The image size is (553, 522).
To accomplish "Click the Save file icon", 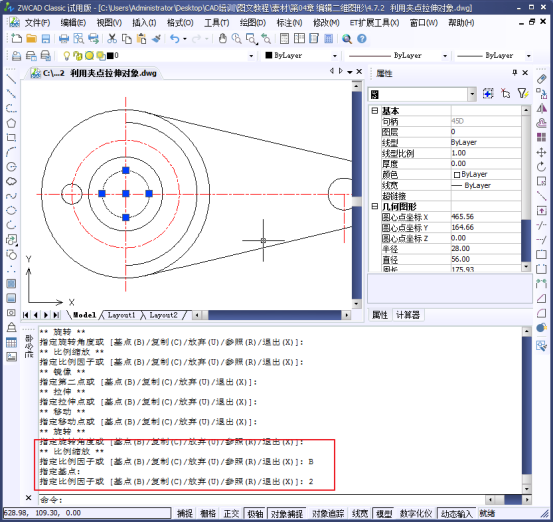I will pyautogui.click(x=46, y=38).
